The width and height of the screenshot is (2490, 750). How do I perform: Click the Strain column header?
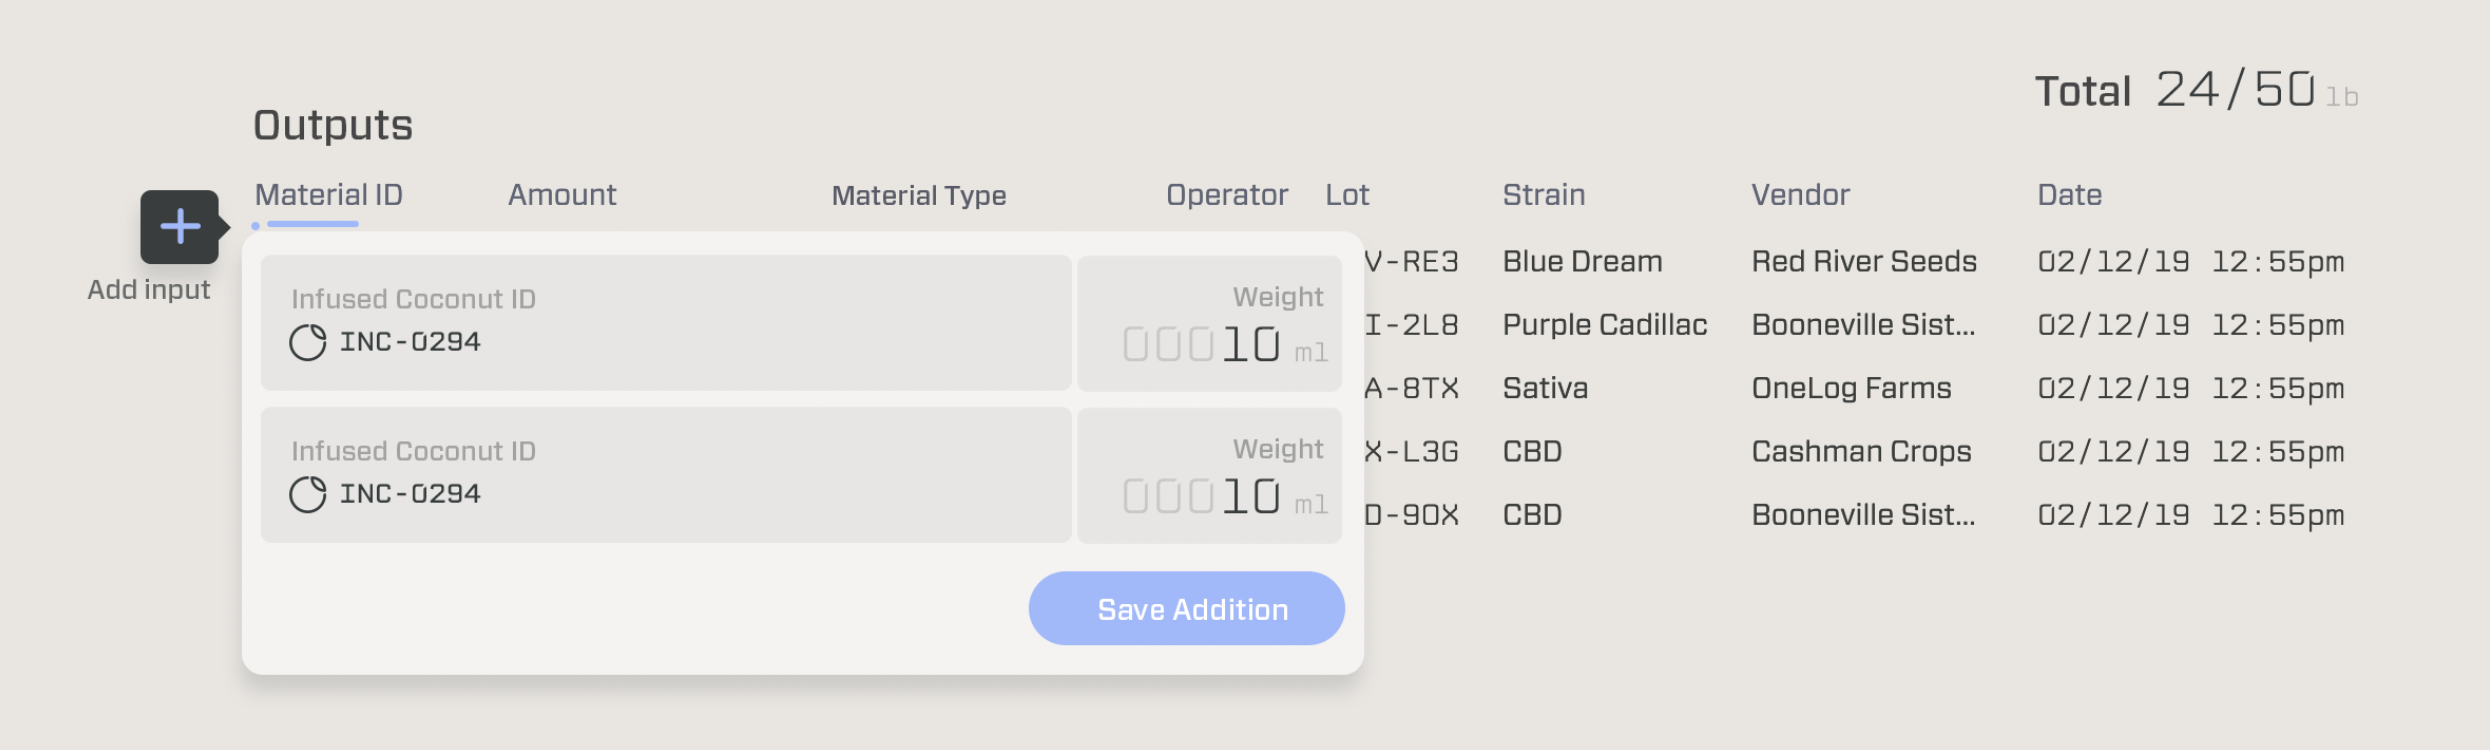click(x=1544, y=195)
